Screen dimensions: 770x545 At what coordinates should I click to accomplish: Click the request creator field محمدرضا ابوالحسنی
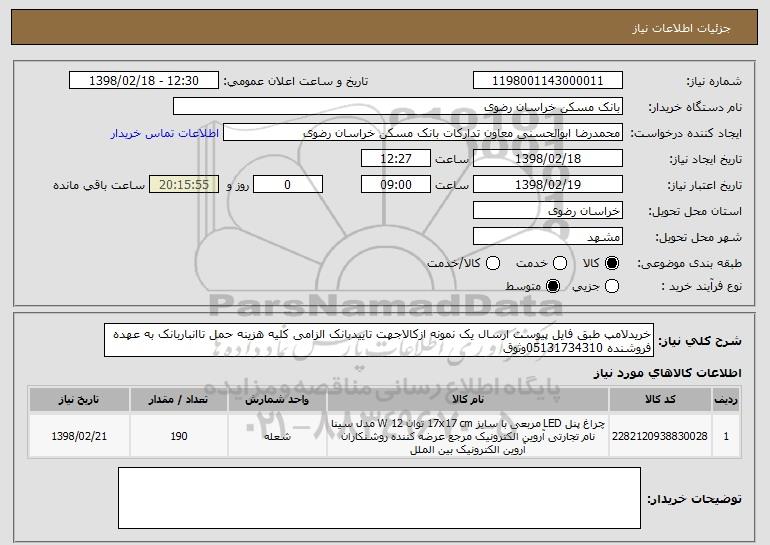[423, 133]
